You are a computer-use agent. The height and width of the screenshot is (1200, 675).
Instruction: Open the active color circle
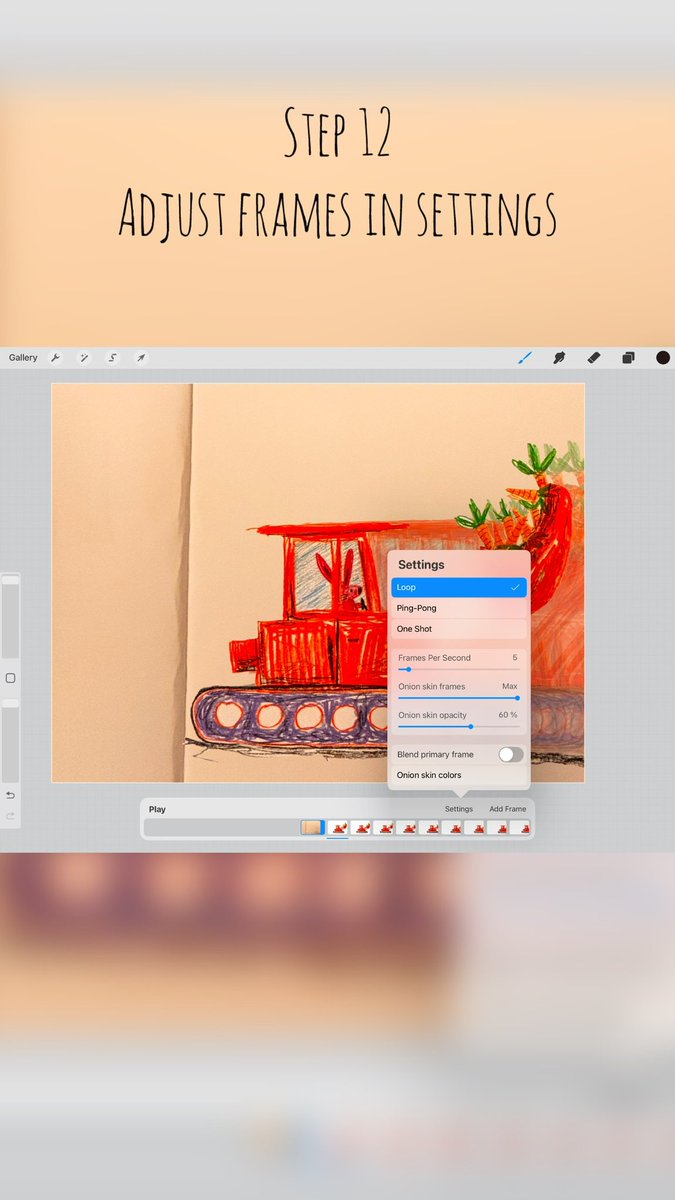click(x=662, y=358)
